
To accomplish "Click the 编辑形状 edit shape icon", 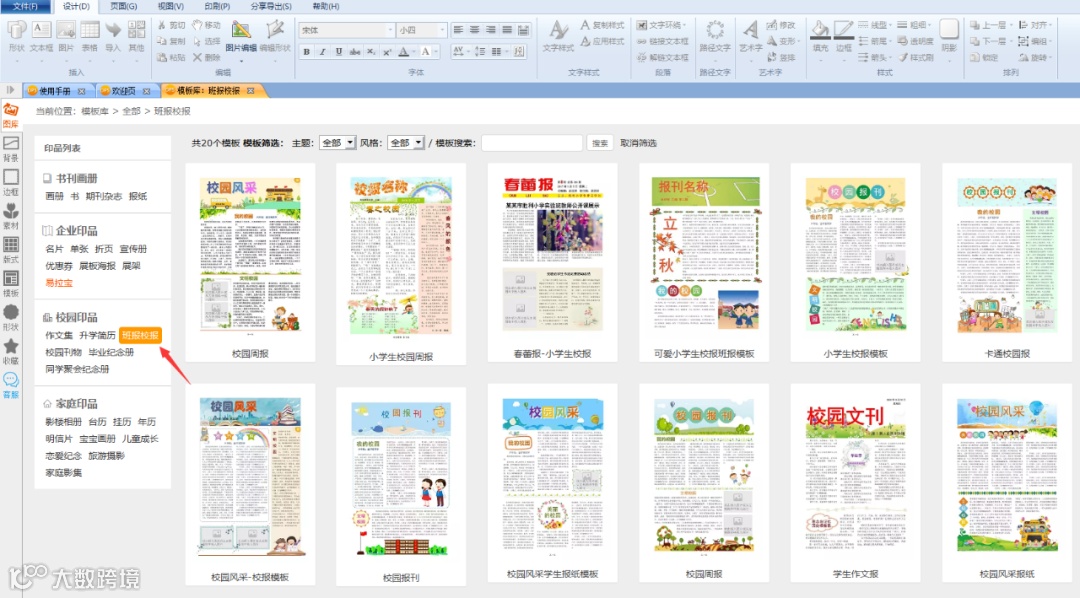I will pyautogui.click(x=275, y=37).
